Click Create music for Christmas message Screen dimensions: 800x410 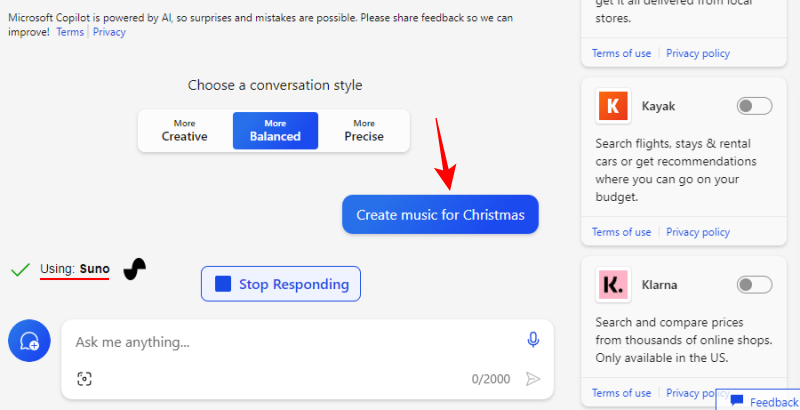[440, 215]
